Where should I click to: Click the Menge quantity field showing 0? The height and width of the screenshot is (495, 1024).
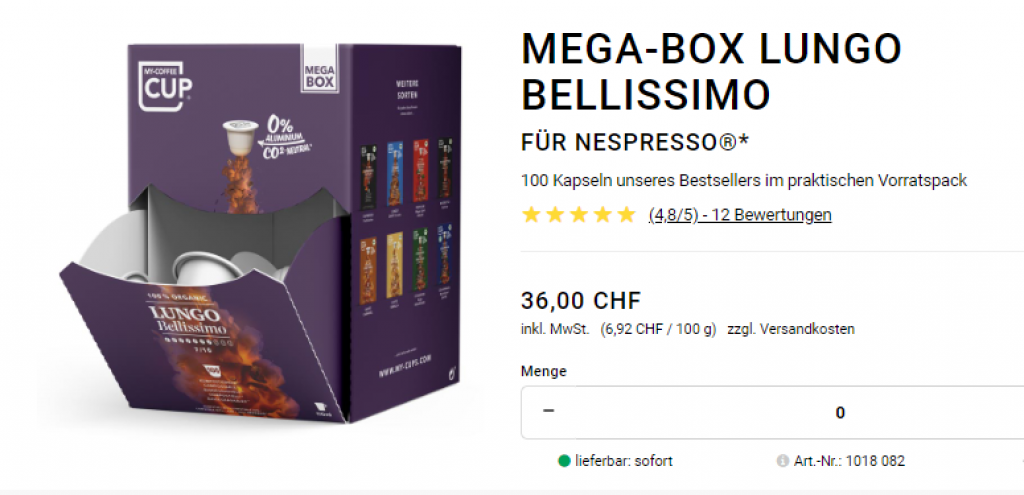(x=840, y=413)
